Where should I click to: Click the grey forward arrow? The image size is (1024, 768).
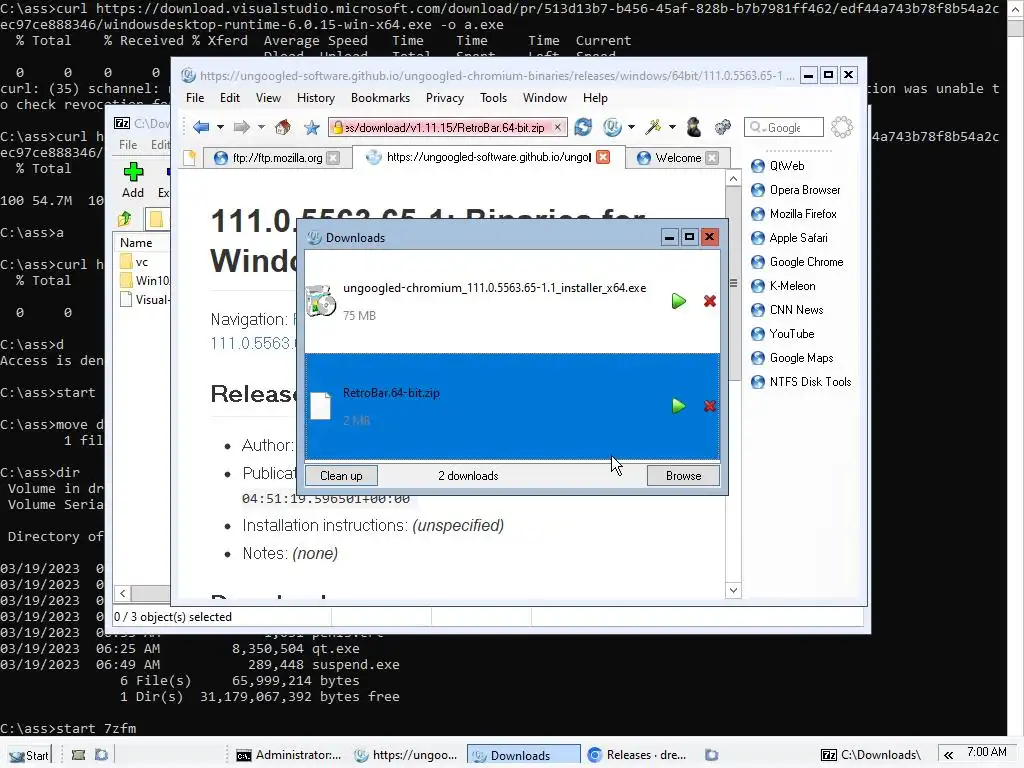click(x=242, y=127)
